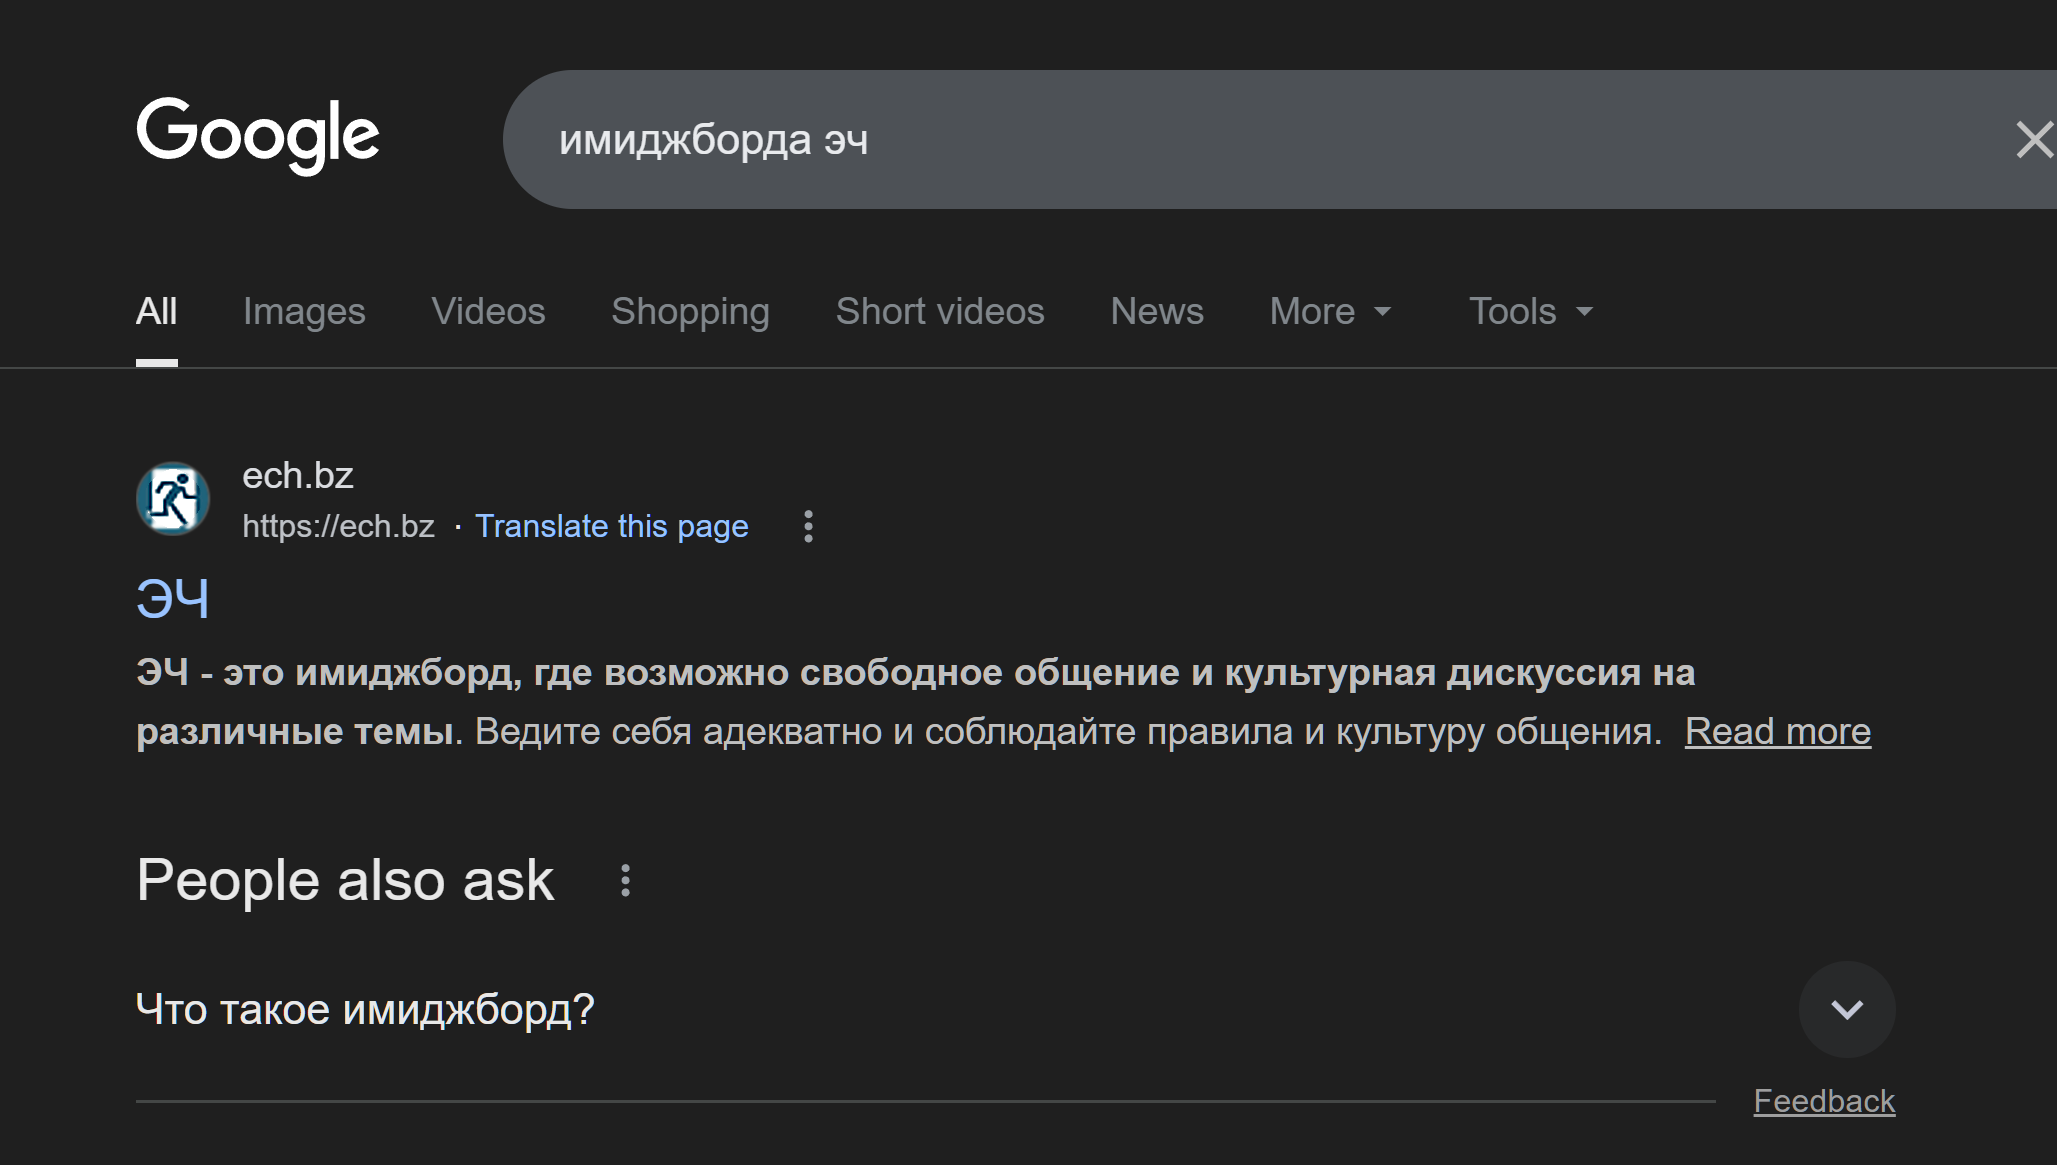The width and height of the screenshot is (2057, 1165).
Task: Switch to the Images tab
Action: click(304, 312)
